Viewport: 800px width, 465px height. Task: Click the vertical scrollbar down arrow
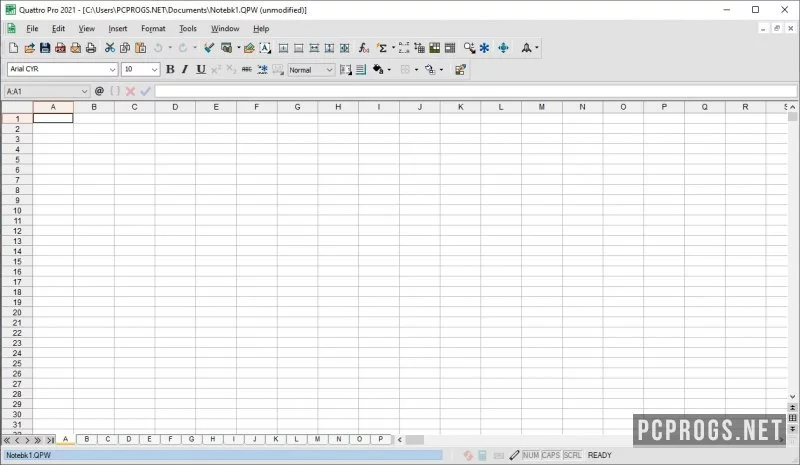click(792, 396)
